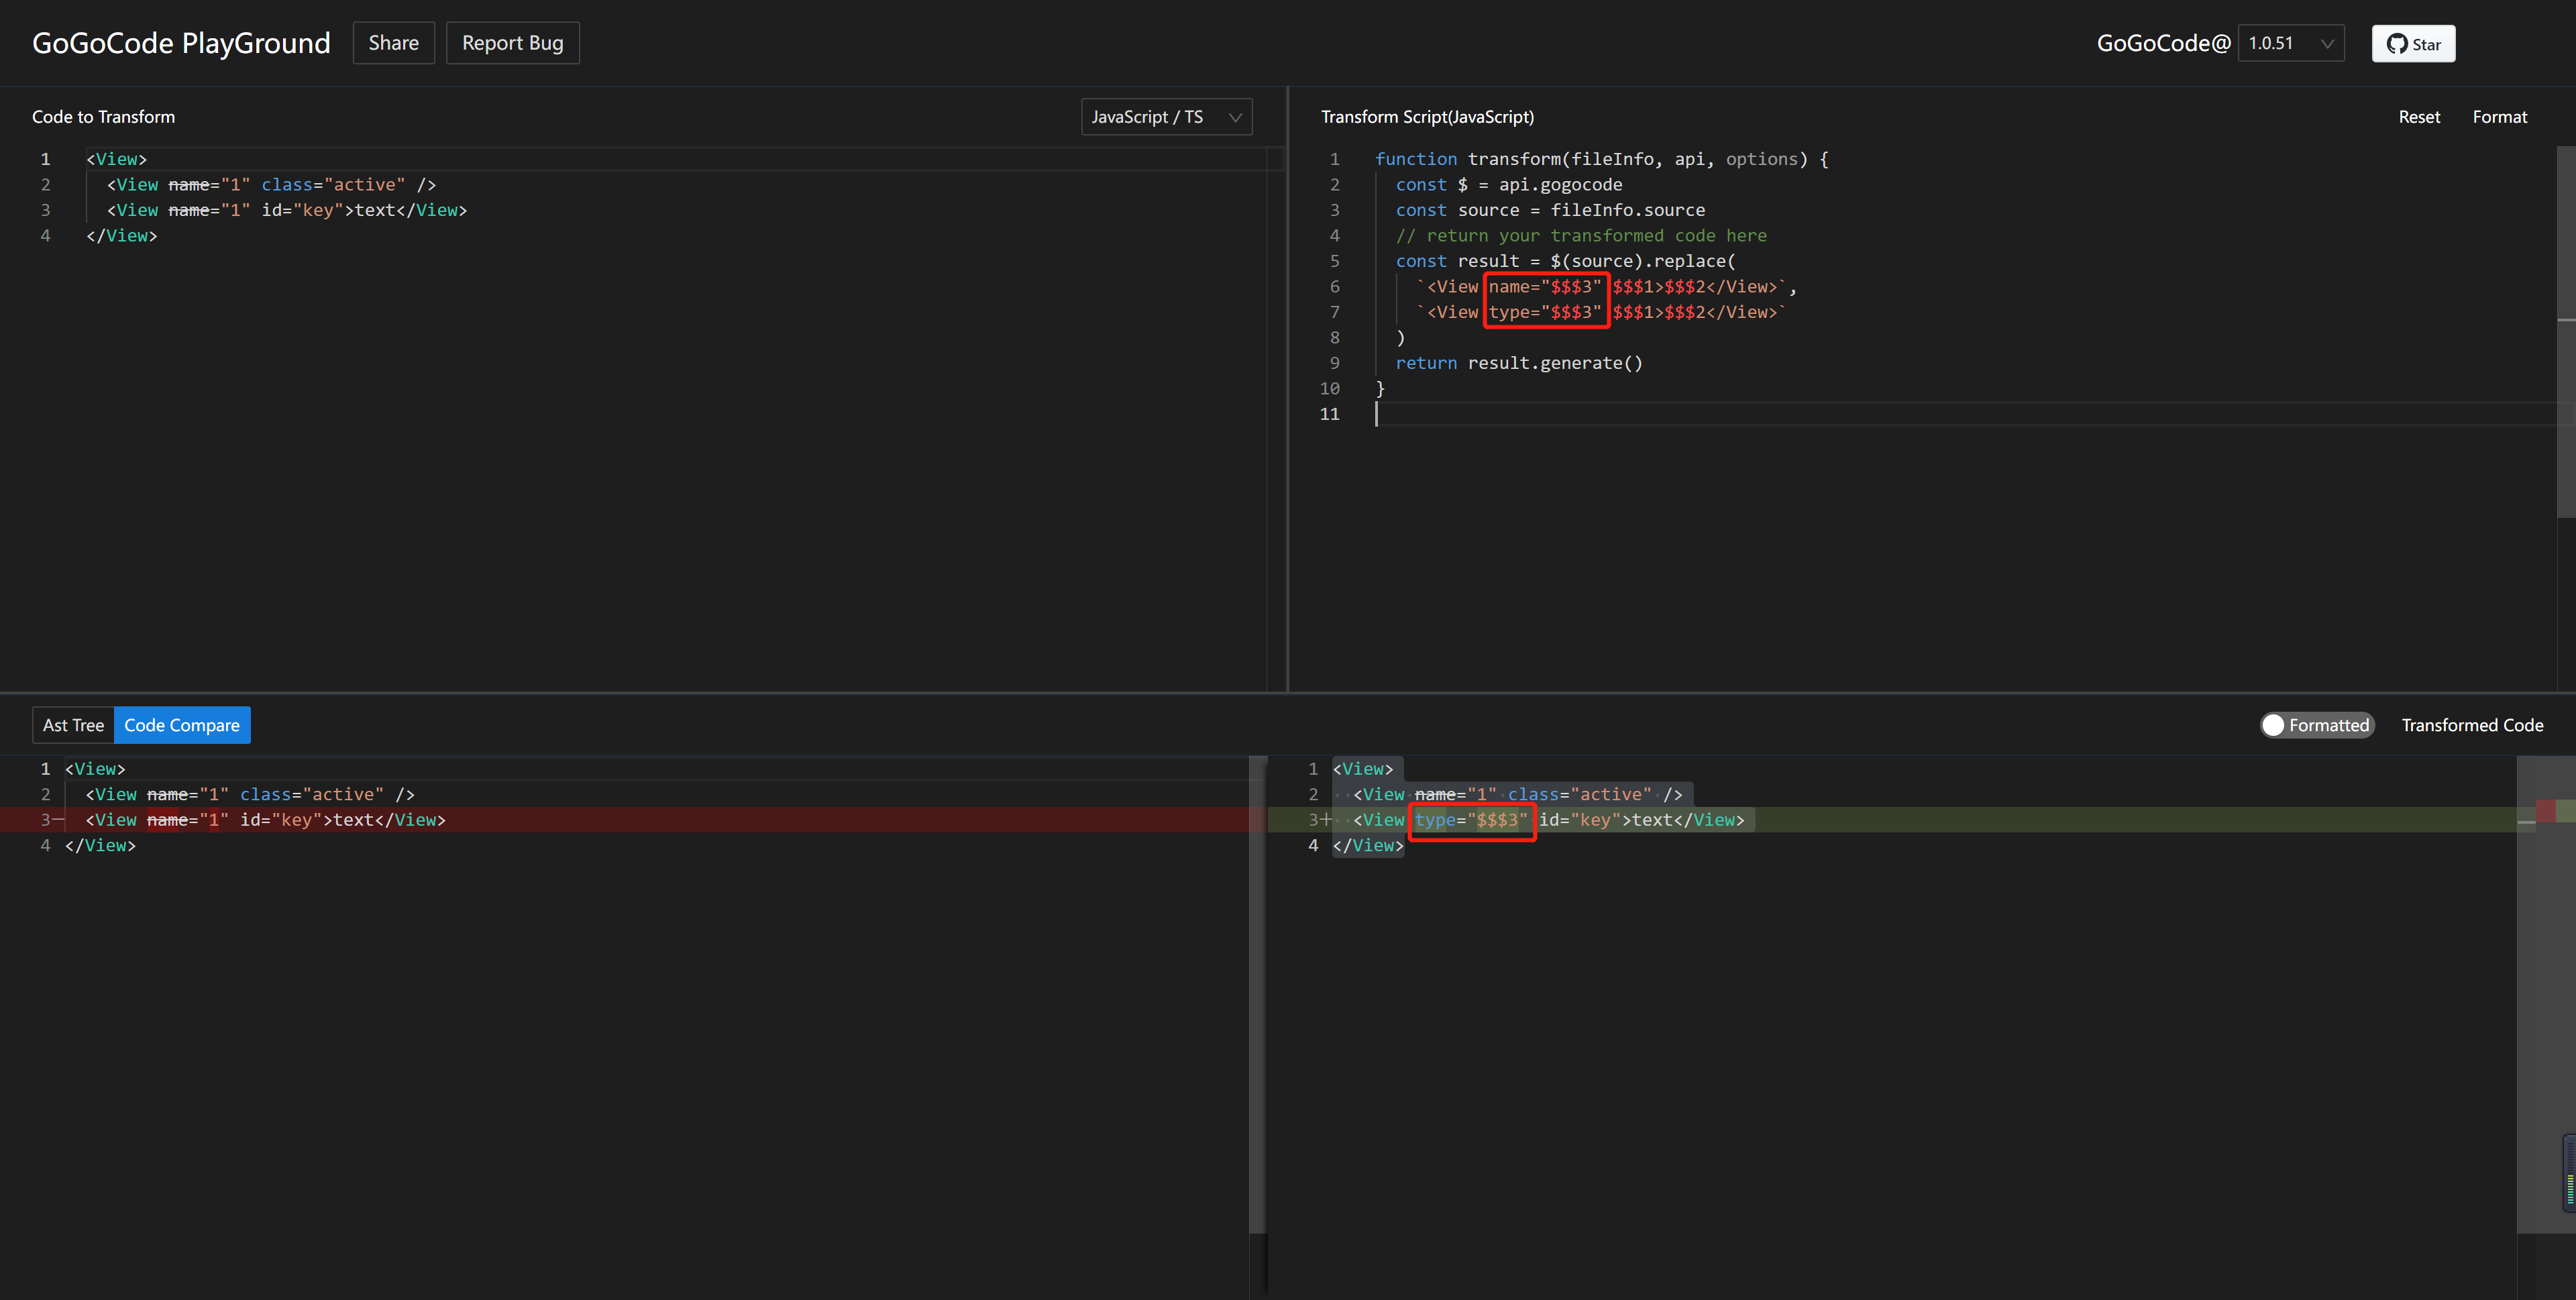
Task: Reset the transform script
Action: pyautogui.click(x=2419, y=116)
